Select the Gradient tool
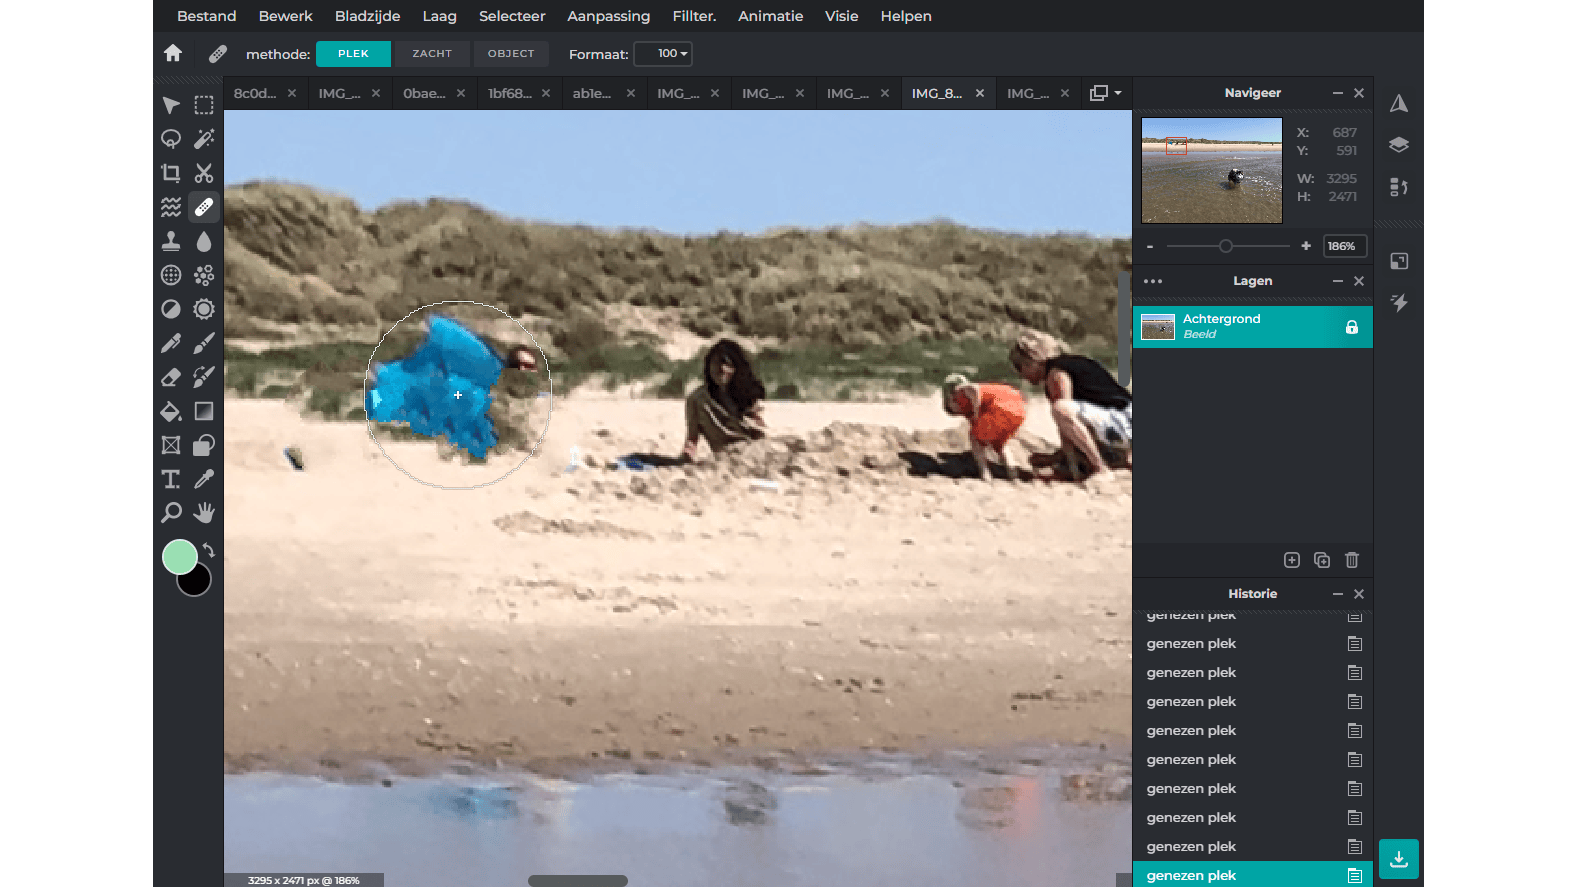The width and height of the screenshot is (1577, 887). (204, 411)
